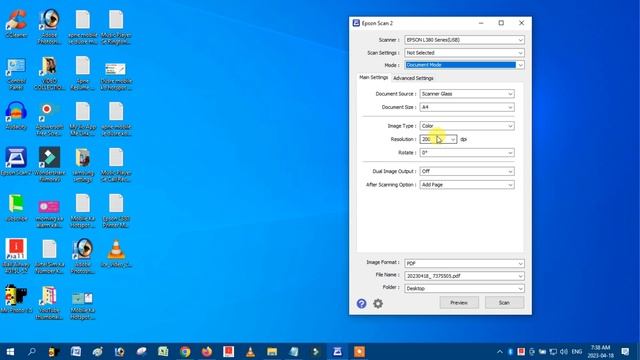Open the Epson Scan 2 desktop shortcut
Image resolution: width=640 pixels, height=360 pixels.
coord(16,161)
